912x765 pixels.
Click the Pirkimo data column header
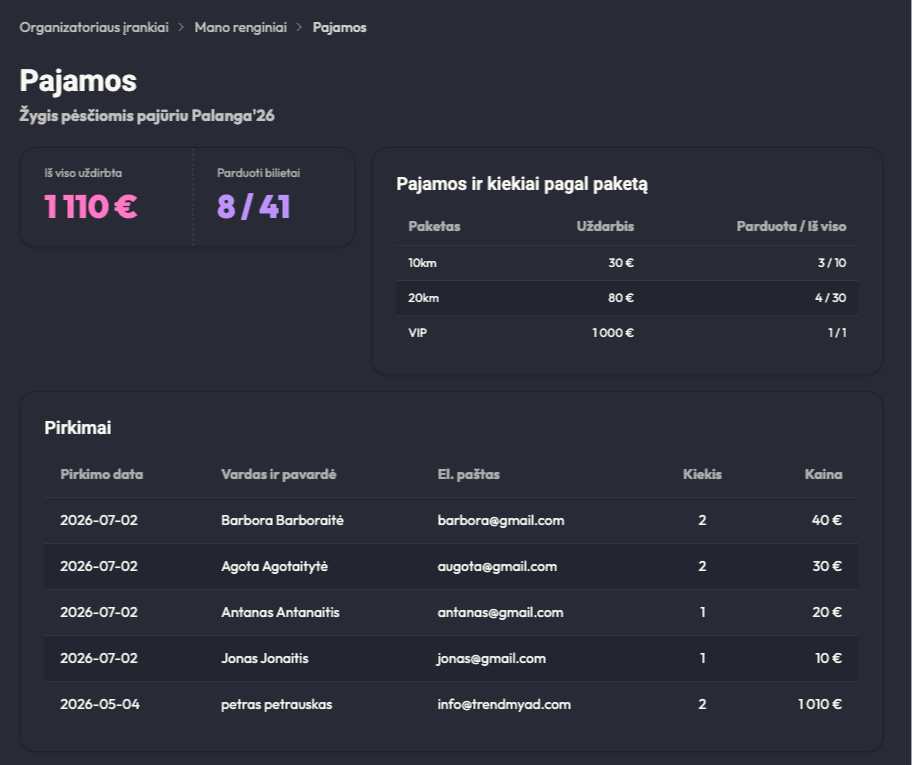pyautogui.click(x=102, y=474)
